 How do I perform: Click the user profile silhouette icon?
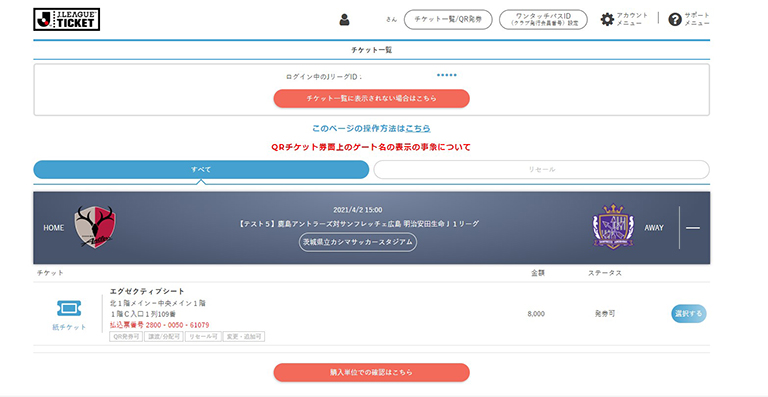(344, 20)
